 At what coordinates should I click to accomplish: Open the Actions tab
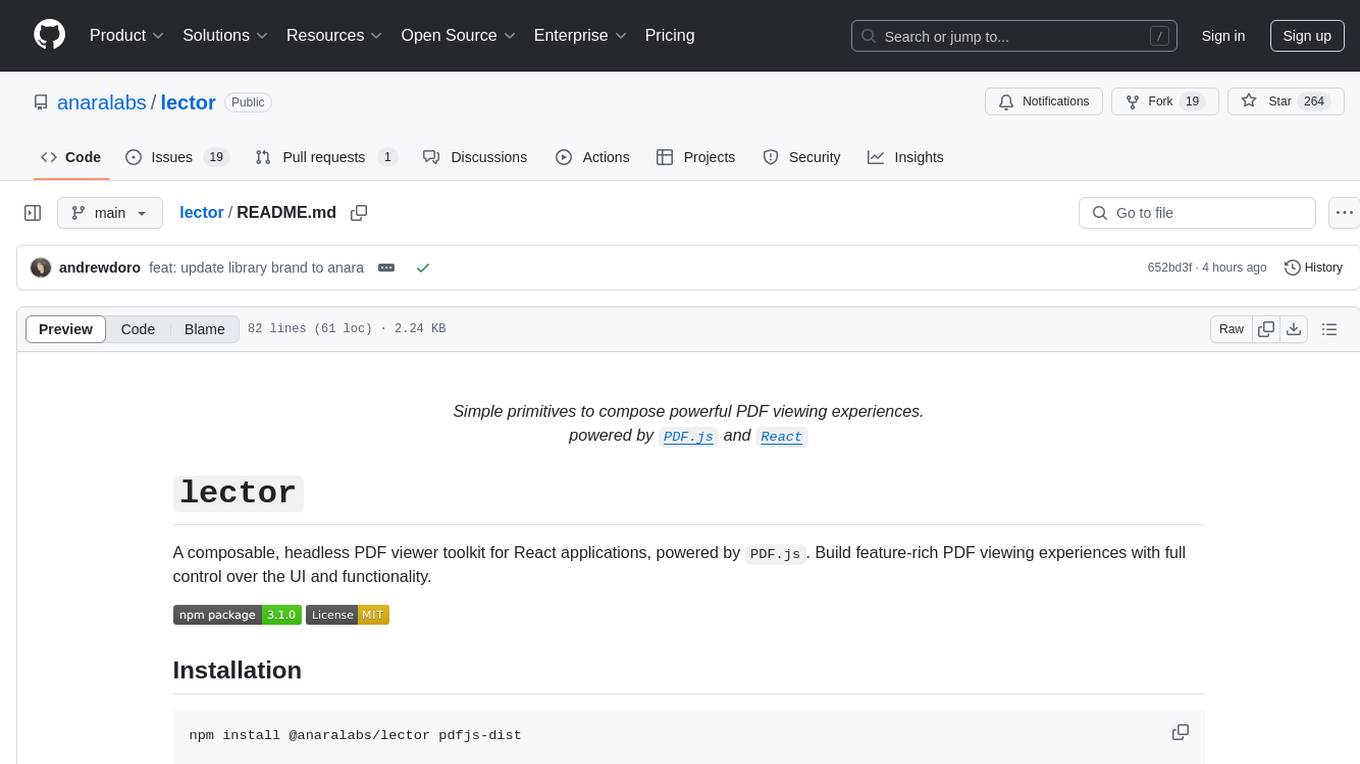click(x=592, y=157)
